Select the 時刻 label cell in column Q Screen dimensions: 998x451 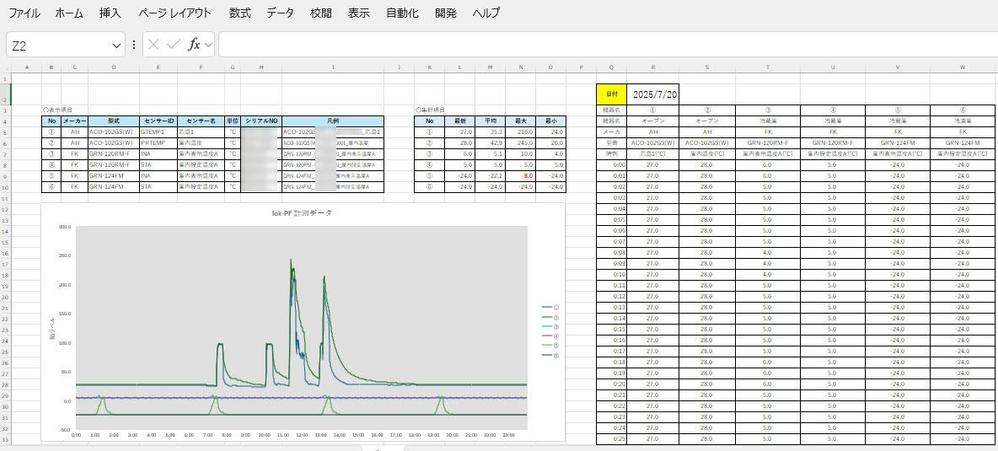point(612,154)
